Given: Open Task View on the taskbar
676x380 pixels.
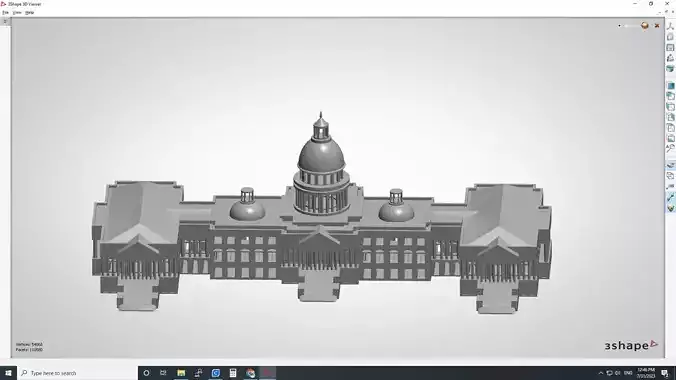Looking at the screenshot, I should [163, 373].
